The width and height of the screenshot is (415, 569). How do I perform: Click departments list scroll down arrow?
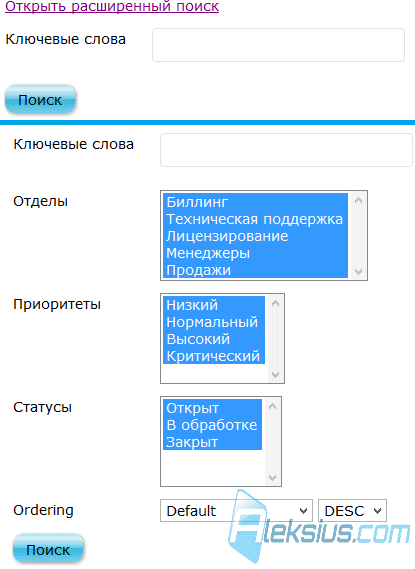[x=358, y=271]
